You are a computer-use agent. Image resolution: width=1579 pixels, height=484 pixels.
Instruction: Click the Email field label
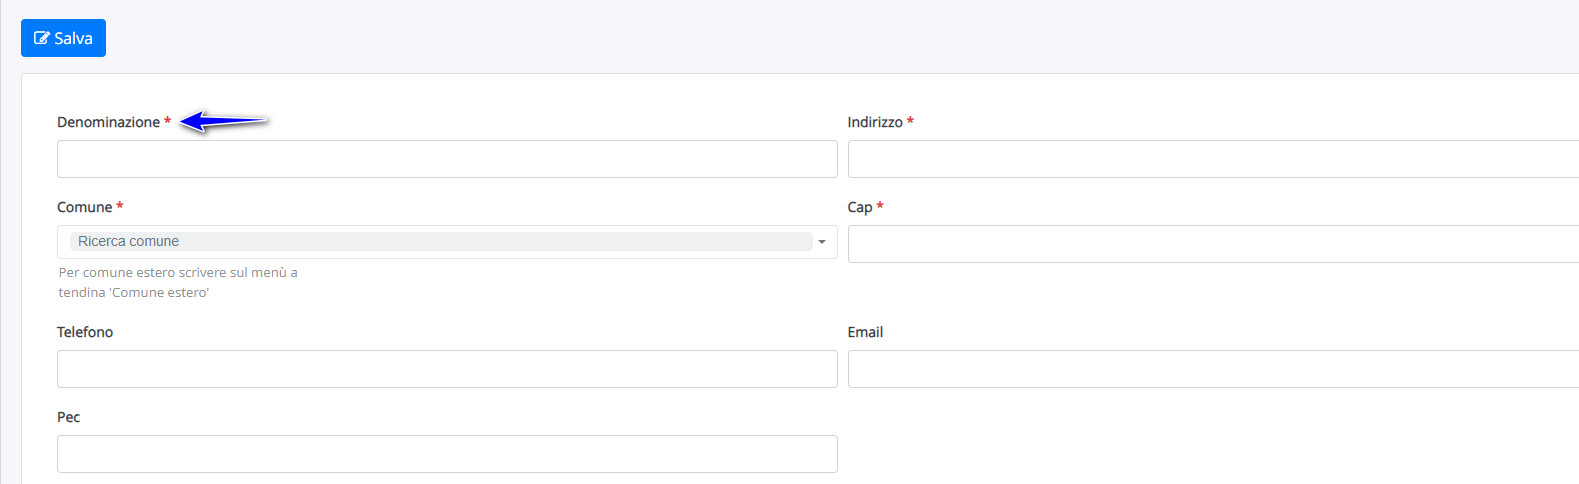pos(865,332)
